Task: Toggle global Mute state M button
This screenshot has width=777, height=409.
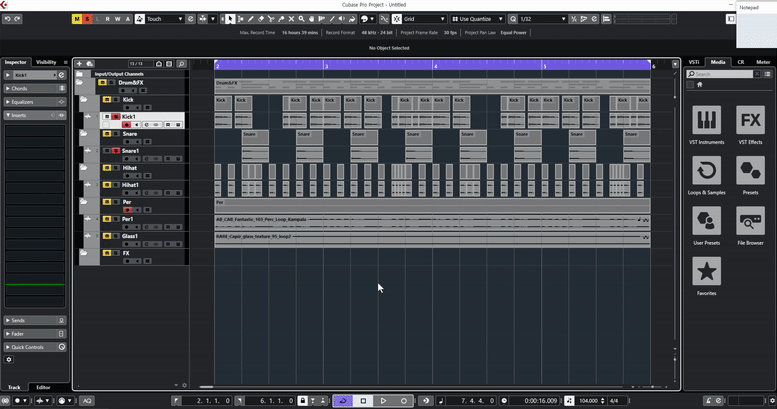Action: tap(77, 19)
